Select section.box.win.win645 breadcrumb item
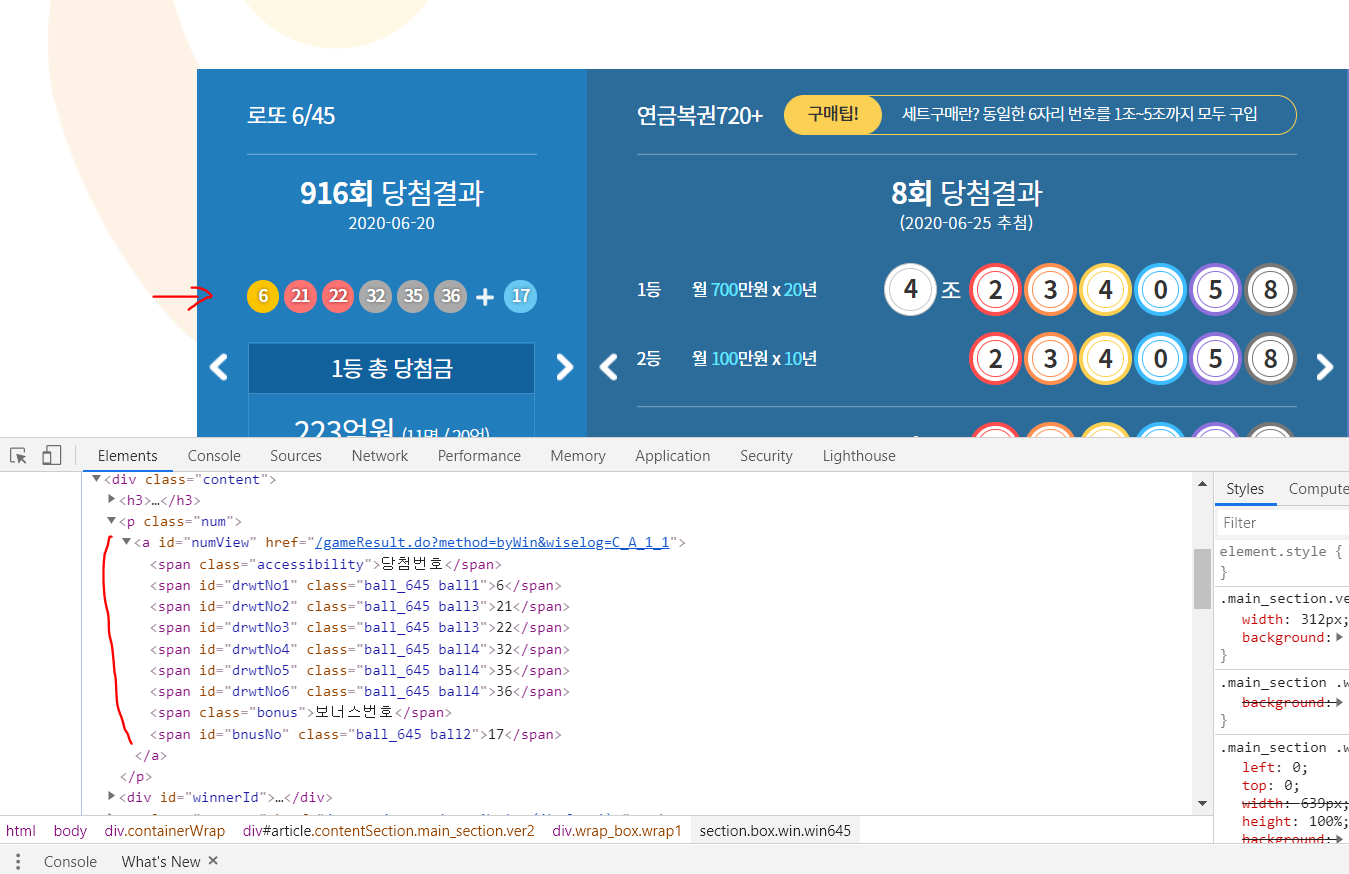 point(775,831)
